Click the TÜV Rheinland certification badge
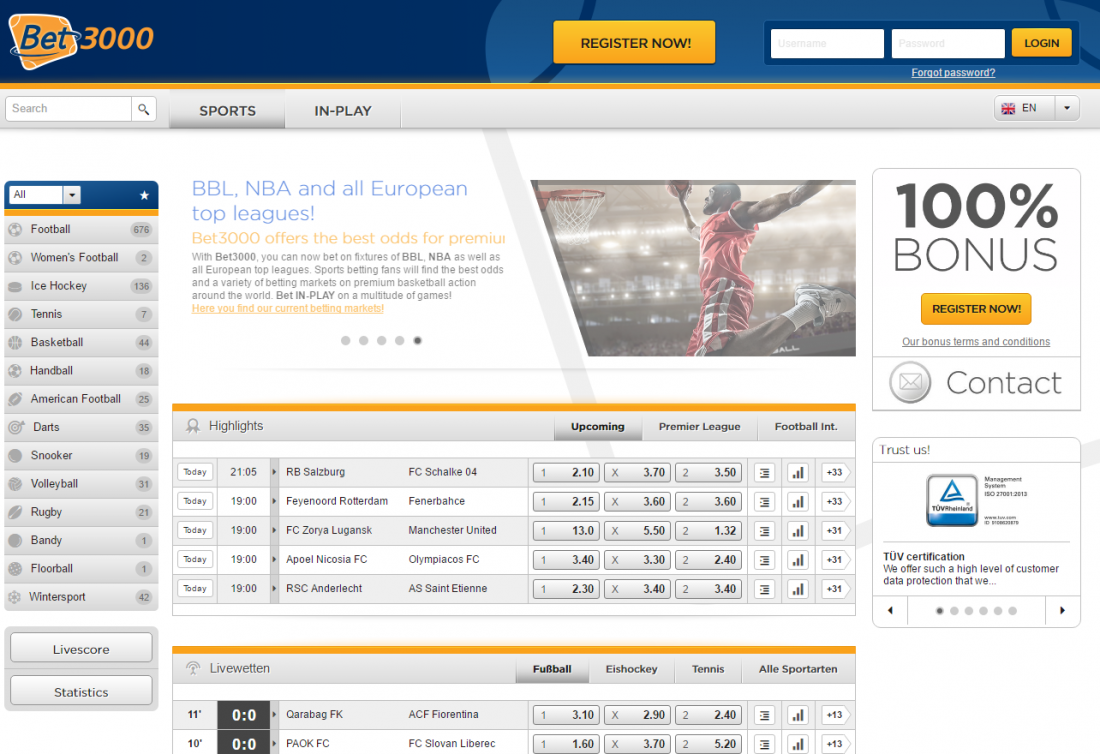1100x754 pixels. [952, 500]
